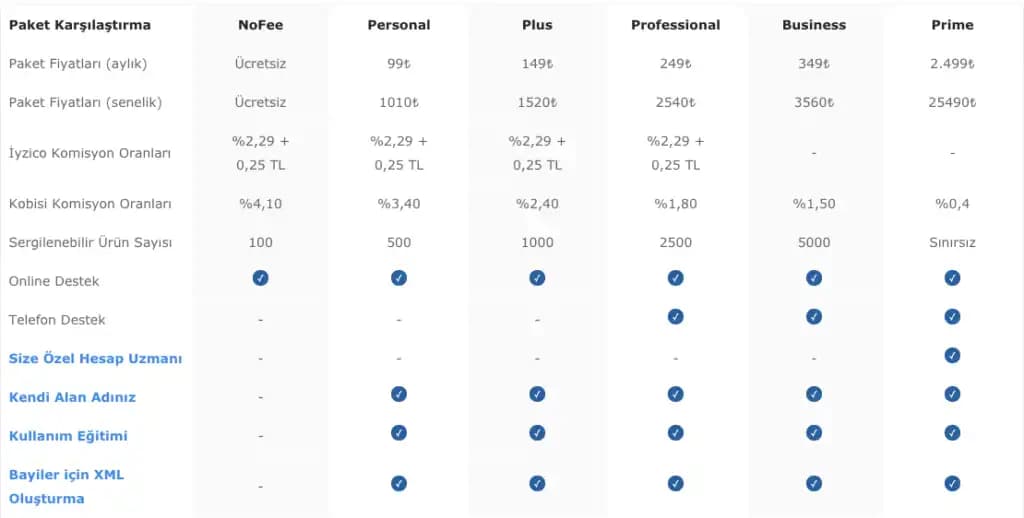Image resolution: width=1024 pixels, height=518 pixels.
Task: Open the Kendi Alan Adınız link
Action: [72, 397]
